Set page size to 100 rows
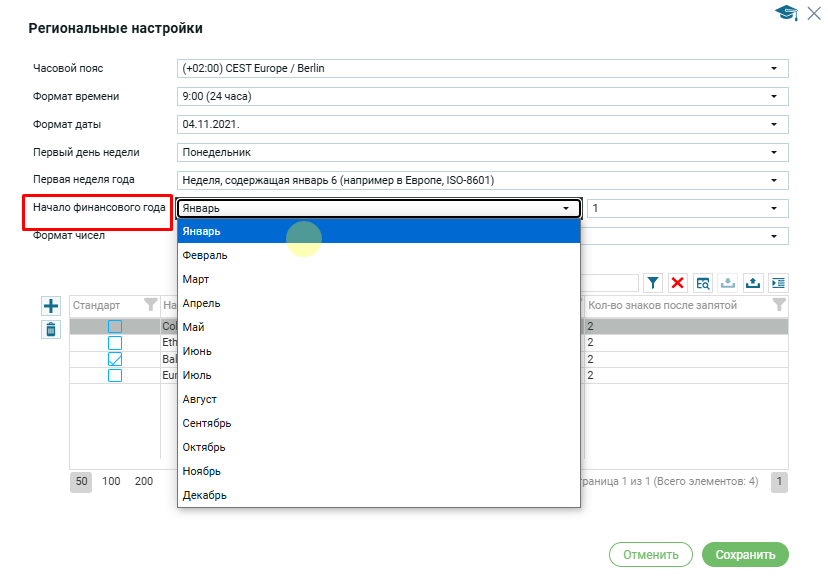 click(112, 481)
